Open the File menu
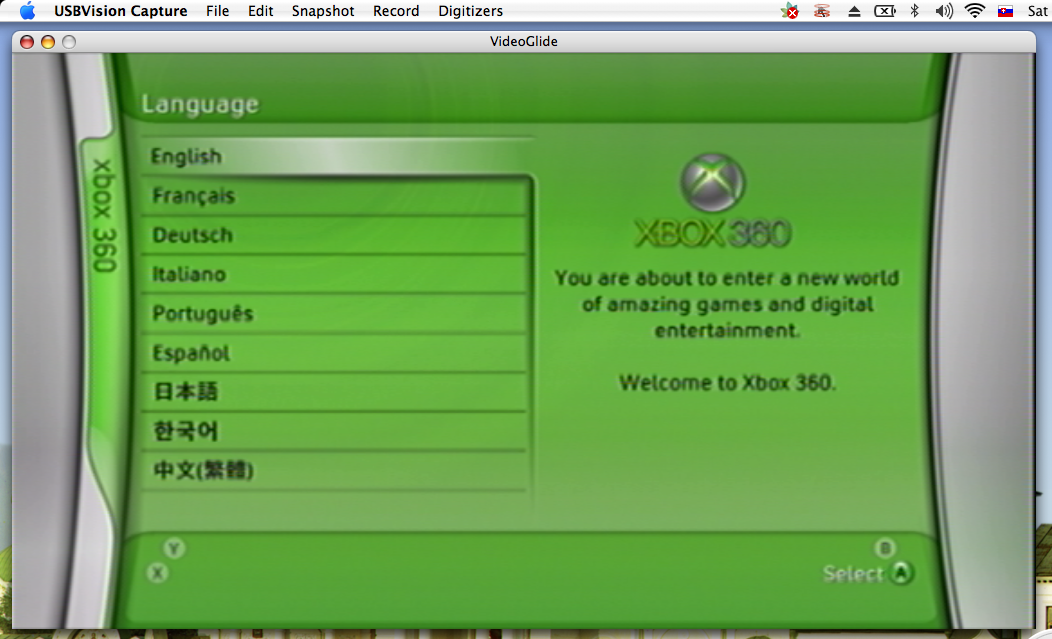The image size is (1052, 639). (x=217, y=11)
